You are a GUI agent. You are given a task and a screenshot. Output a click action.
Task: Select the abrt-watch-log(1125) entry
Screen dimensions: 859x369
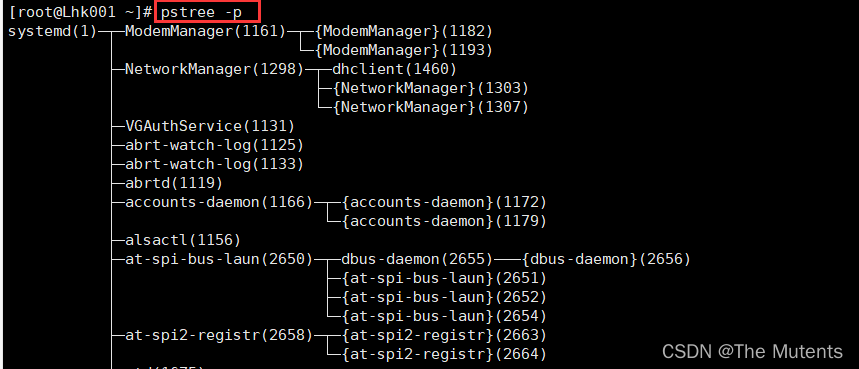pyautogui.click(x=214, y=146)
